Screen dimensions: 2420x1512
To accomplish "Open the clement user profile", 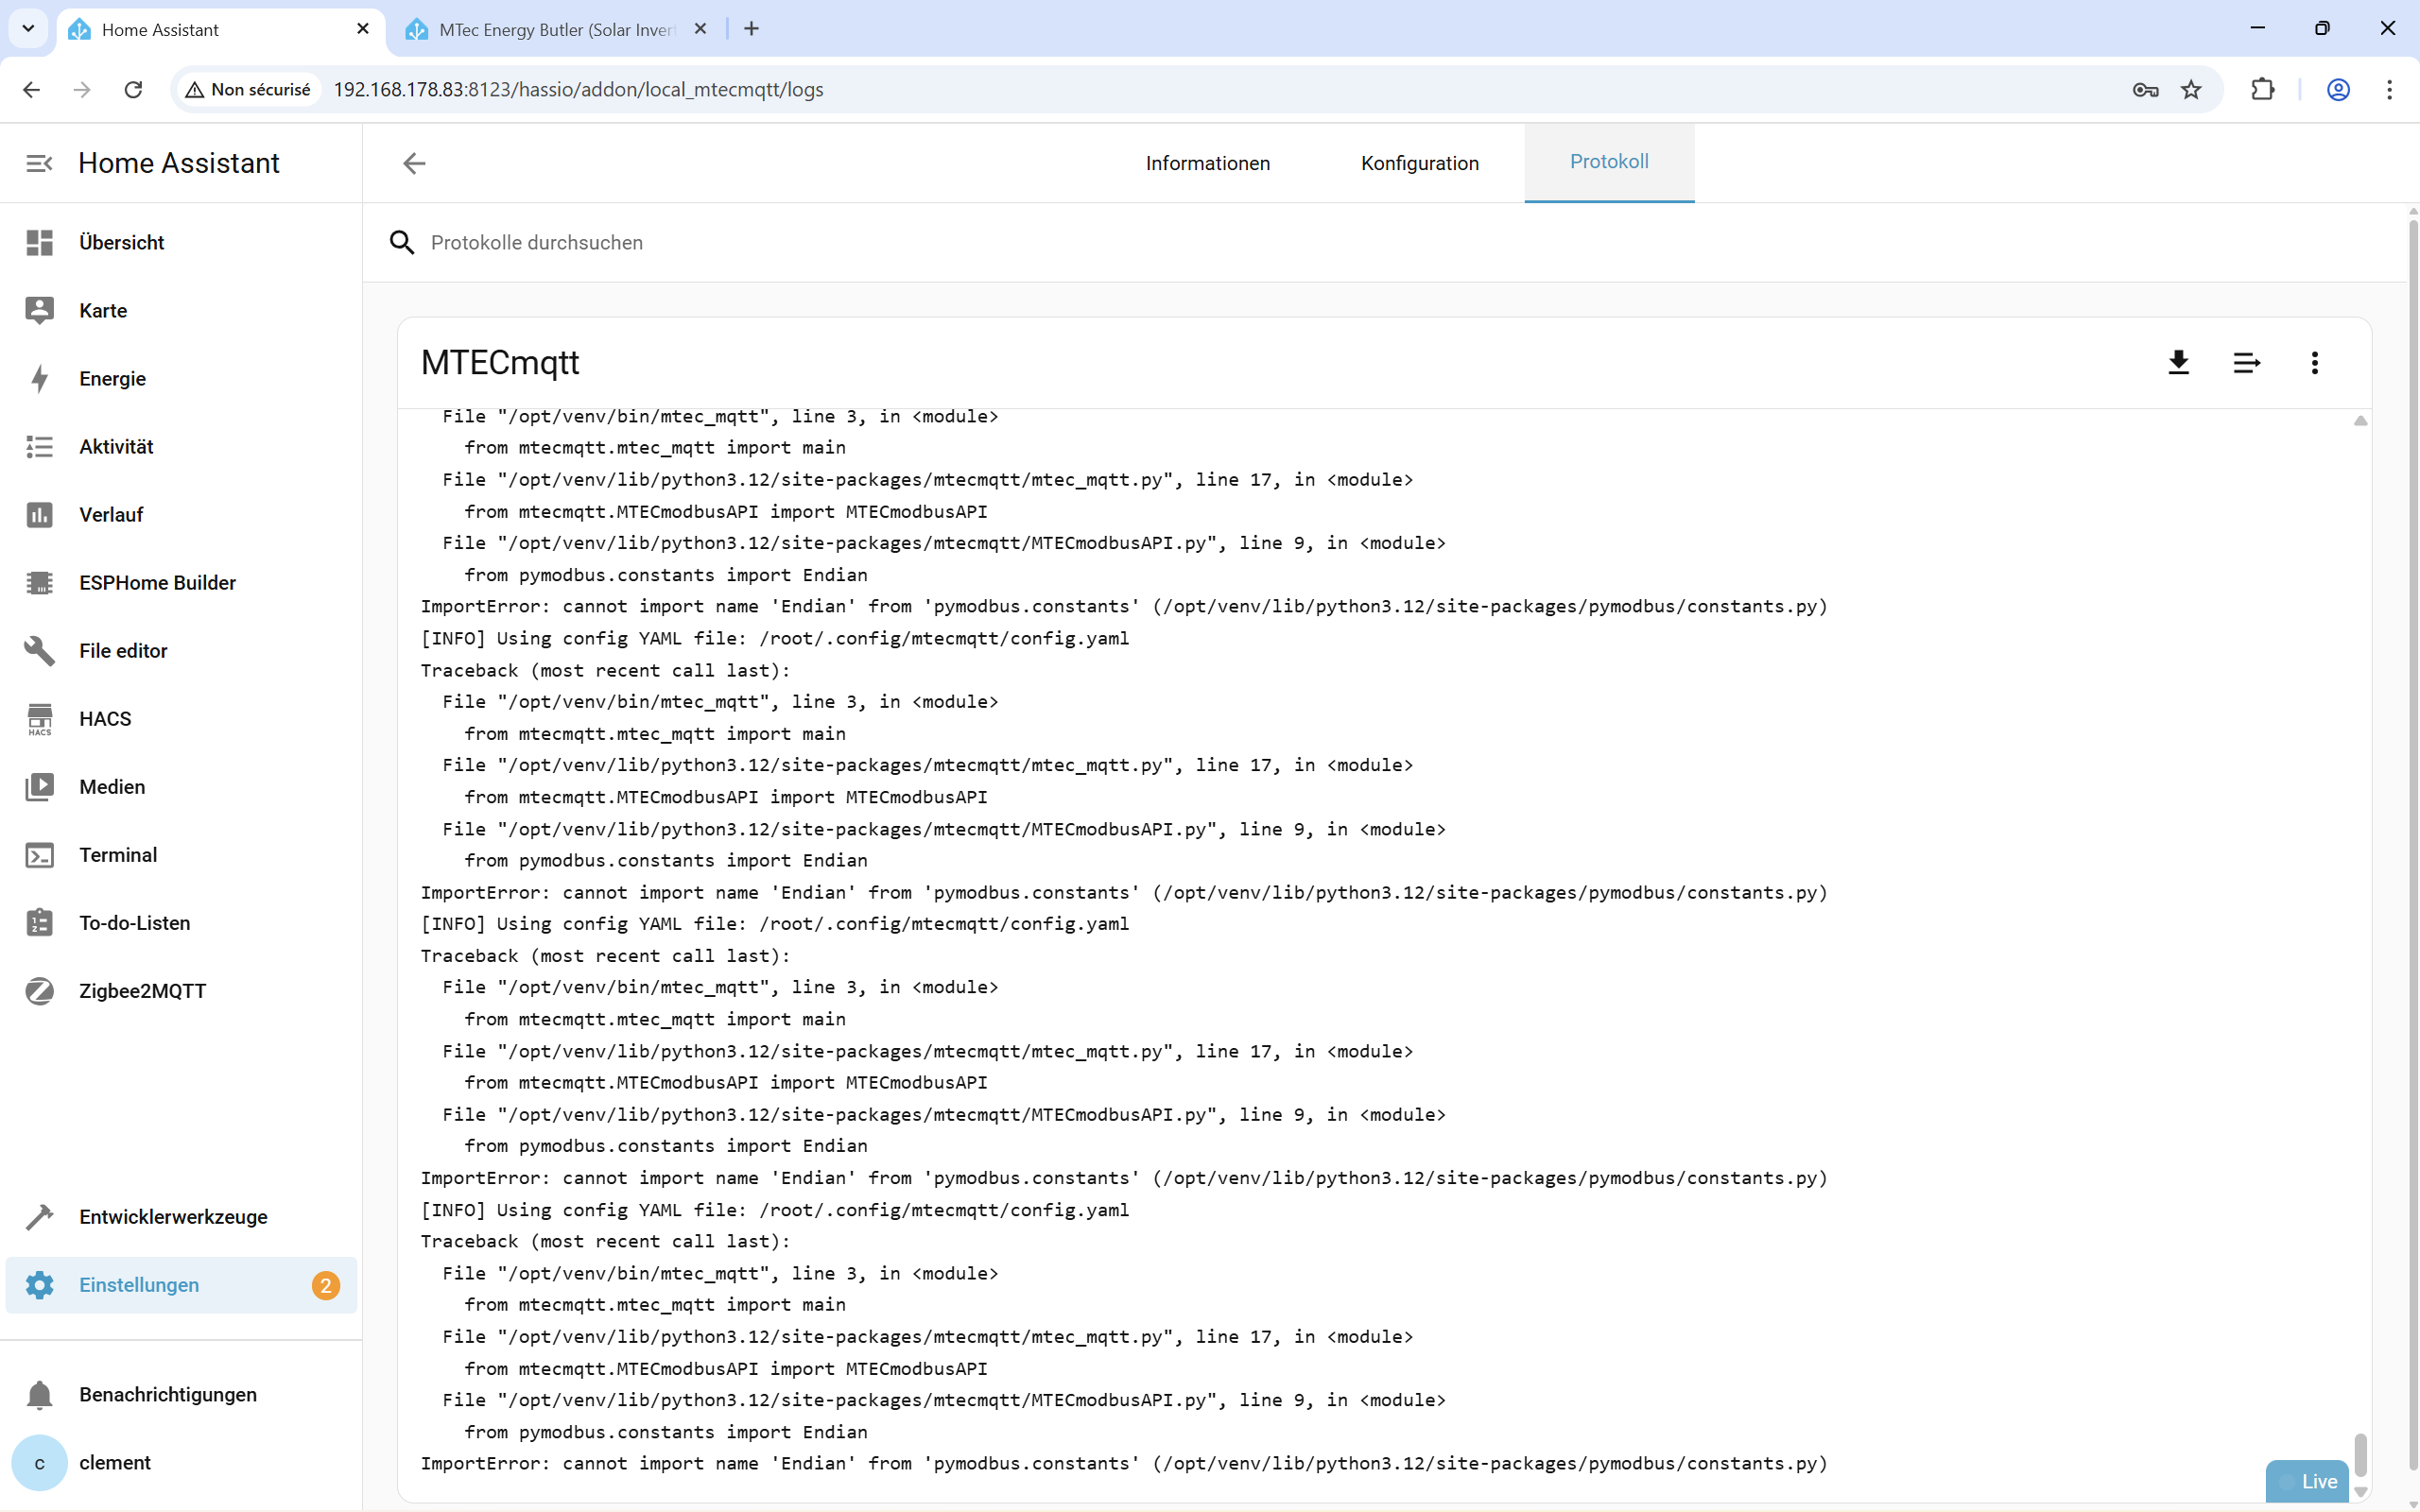I will tap(114, 1462).
